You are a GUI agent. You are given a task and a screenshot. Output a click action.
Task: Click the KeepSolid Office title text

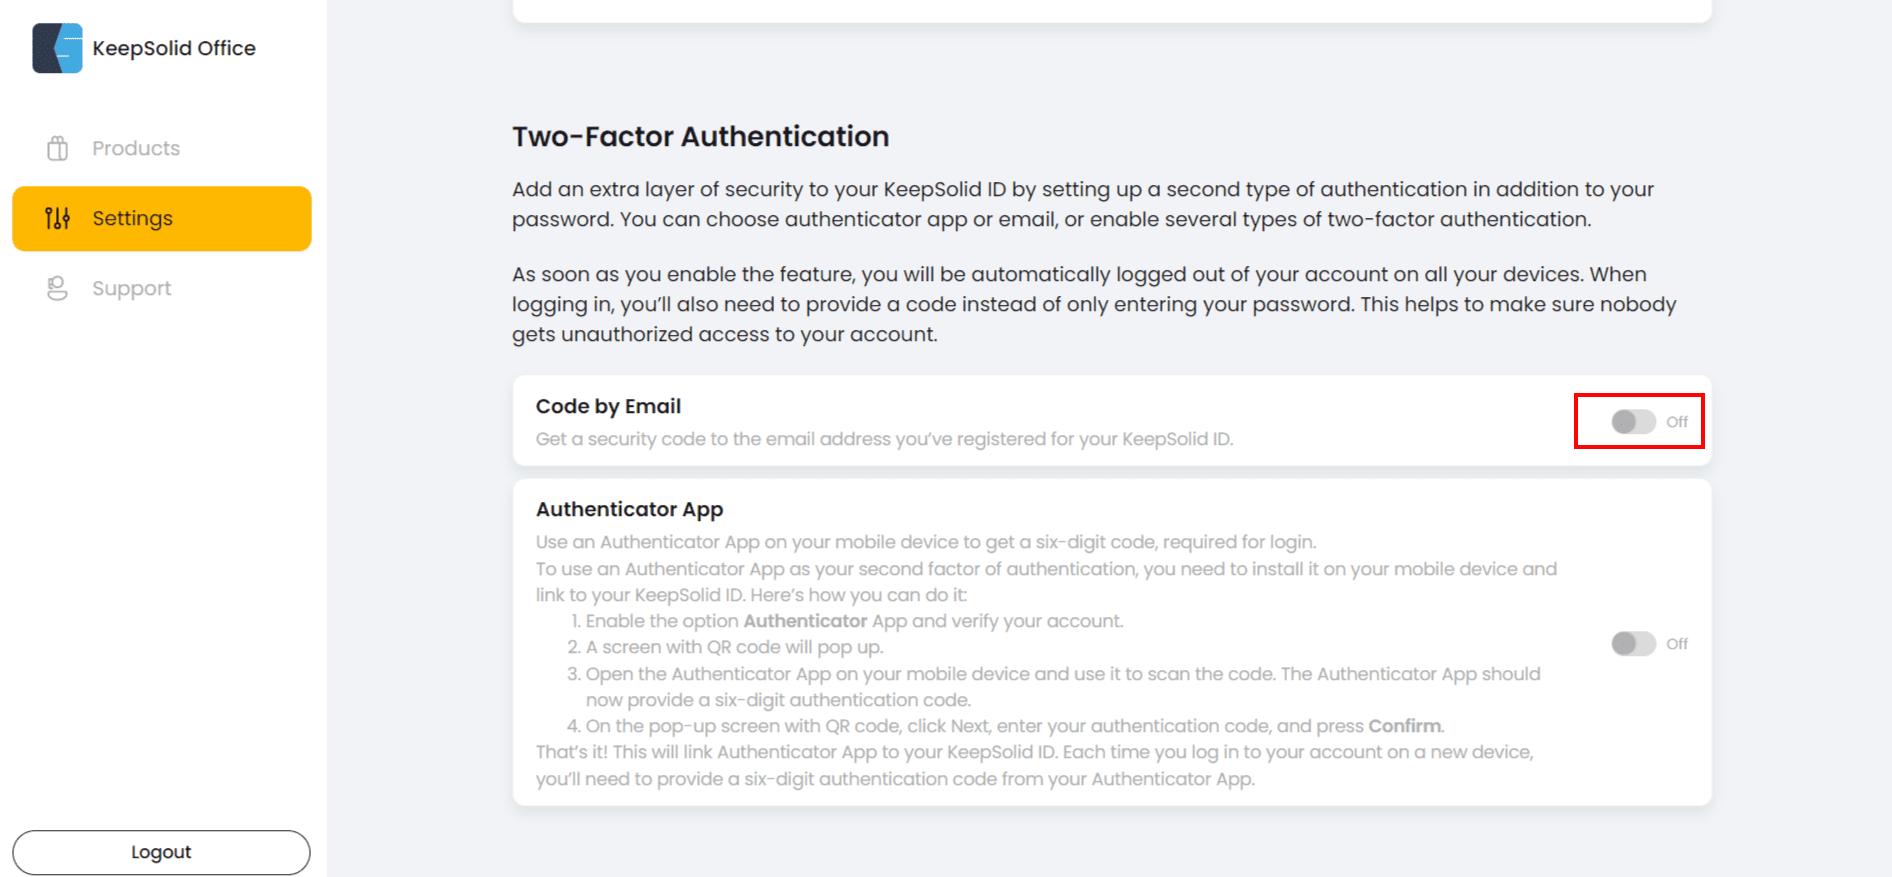tap(174, 48)
